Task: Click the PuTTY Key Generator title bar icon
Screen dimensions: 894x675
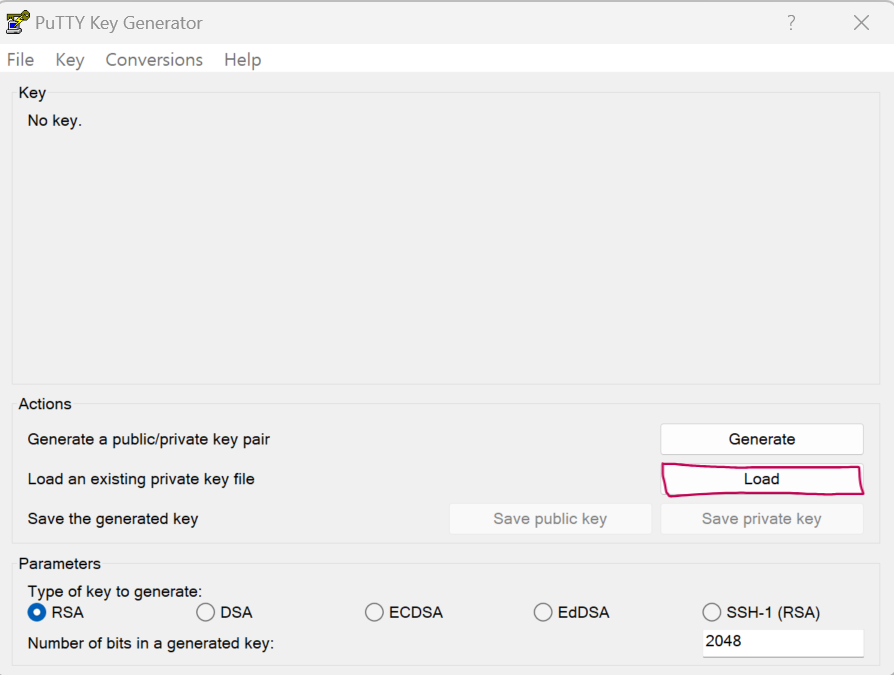Action: pyautogui.click(x=18, y=22)
